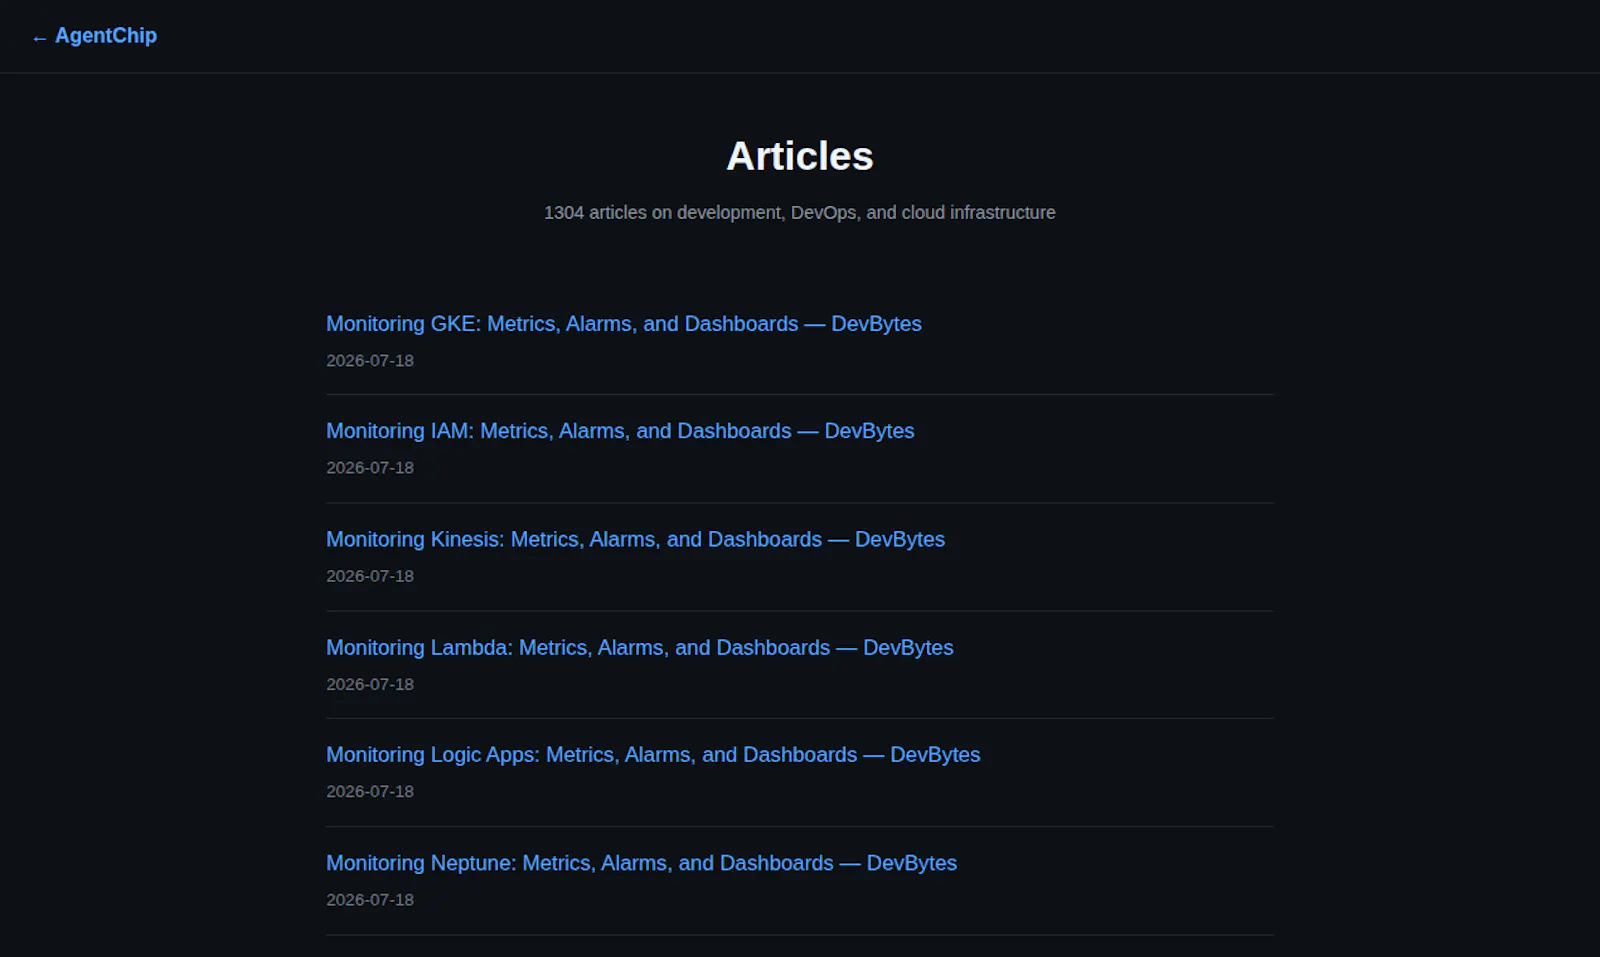Open the Monitoring IAM article
Viewport: 1600px width, 957px height.
pos(620,431)
